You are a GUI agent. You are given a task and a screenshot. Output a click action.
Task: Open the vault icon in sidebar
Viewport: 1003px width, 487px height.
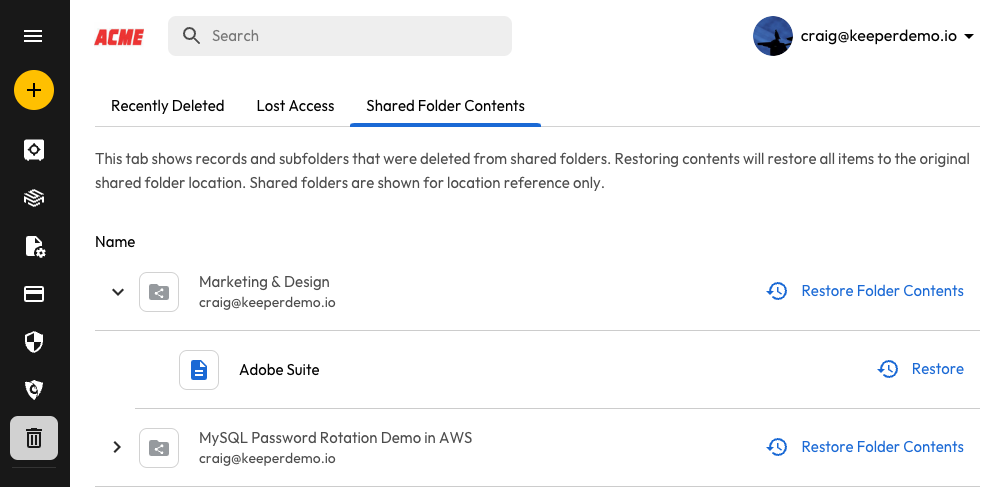click(33, 149)
